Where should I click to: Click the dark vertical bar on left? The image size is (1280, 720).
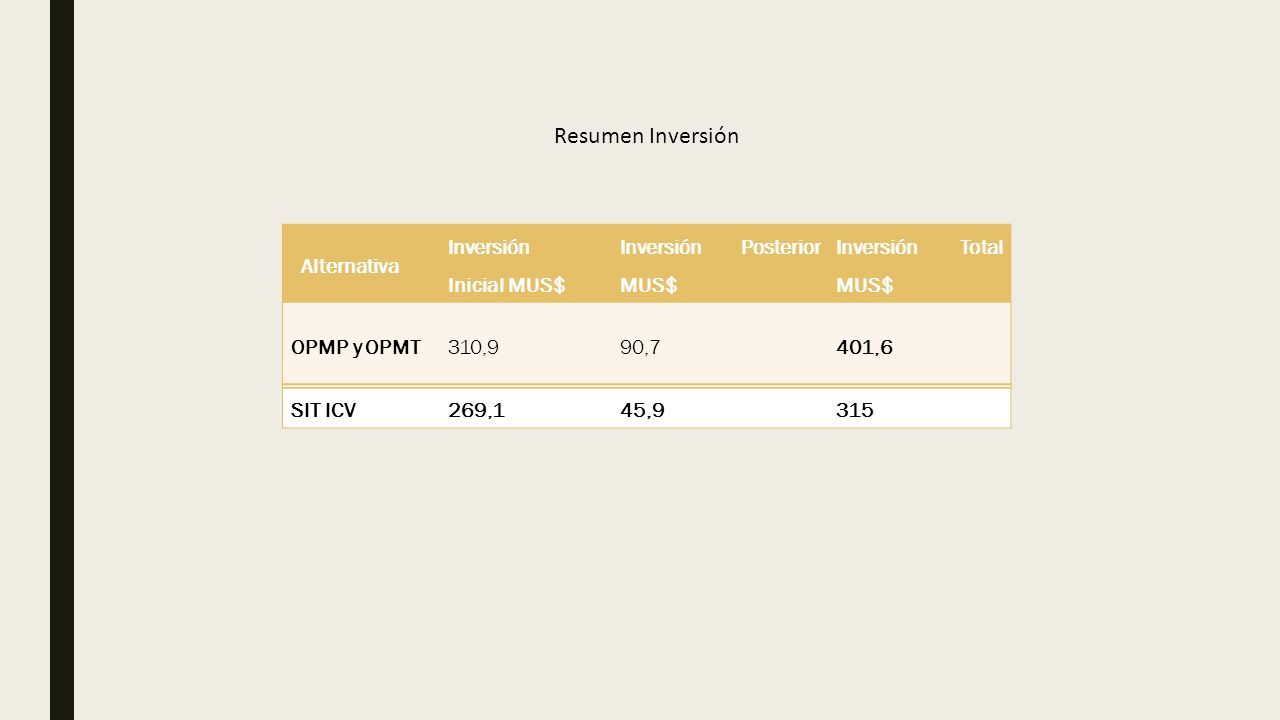coord(62,360)
